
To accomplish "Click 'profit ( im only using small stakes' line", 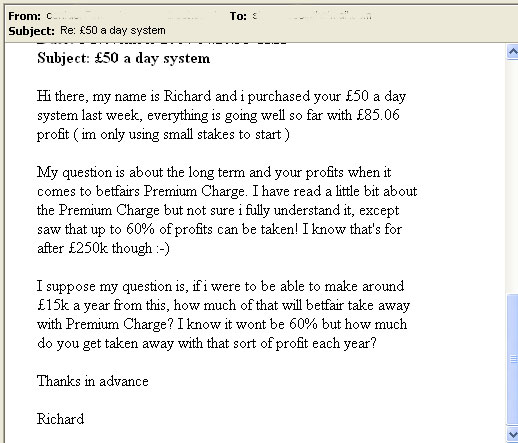I will (x=163, y=135).
